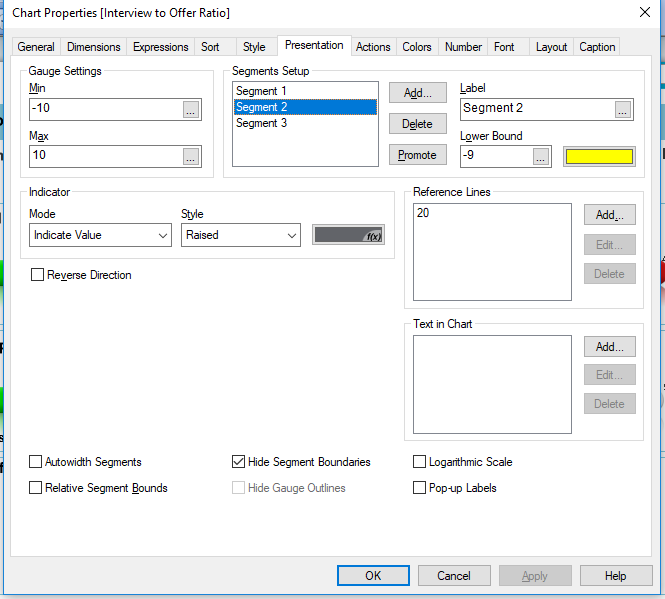Open the Colors tab

coord(417,47)
